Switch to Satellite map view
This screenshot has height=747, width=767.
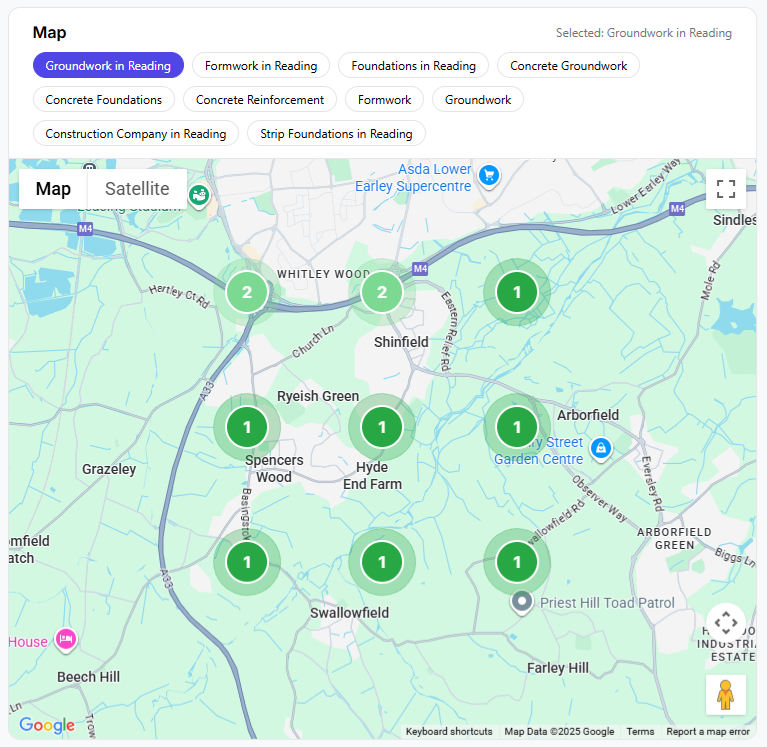(x=137, y=189)
